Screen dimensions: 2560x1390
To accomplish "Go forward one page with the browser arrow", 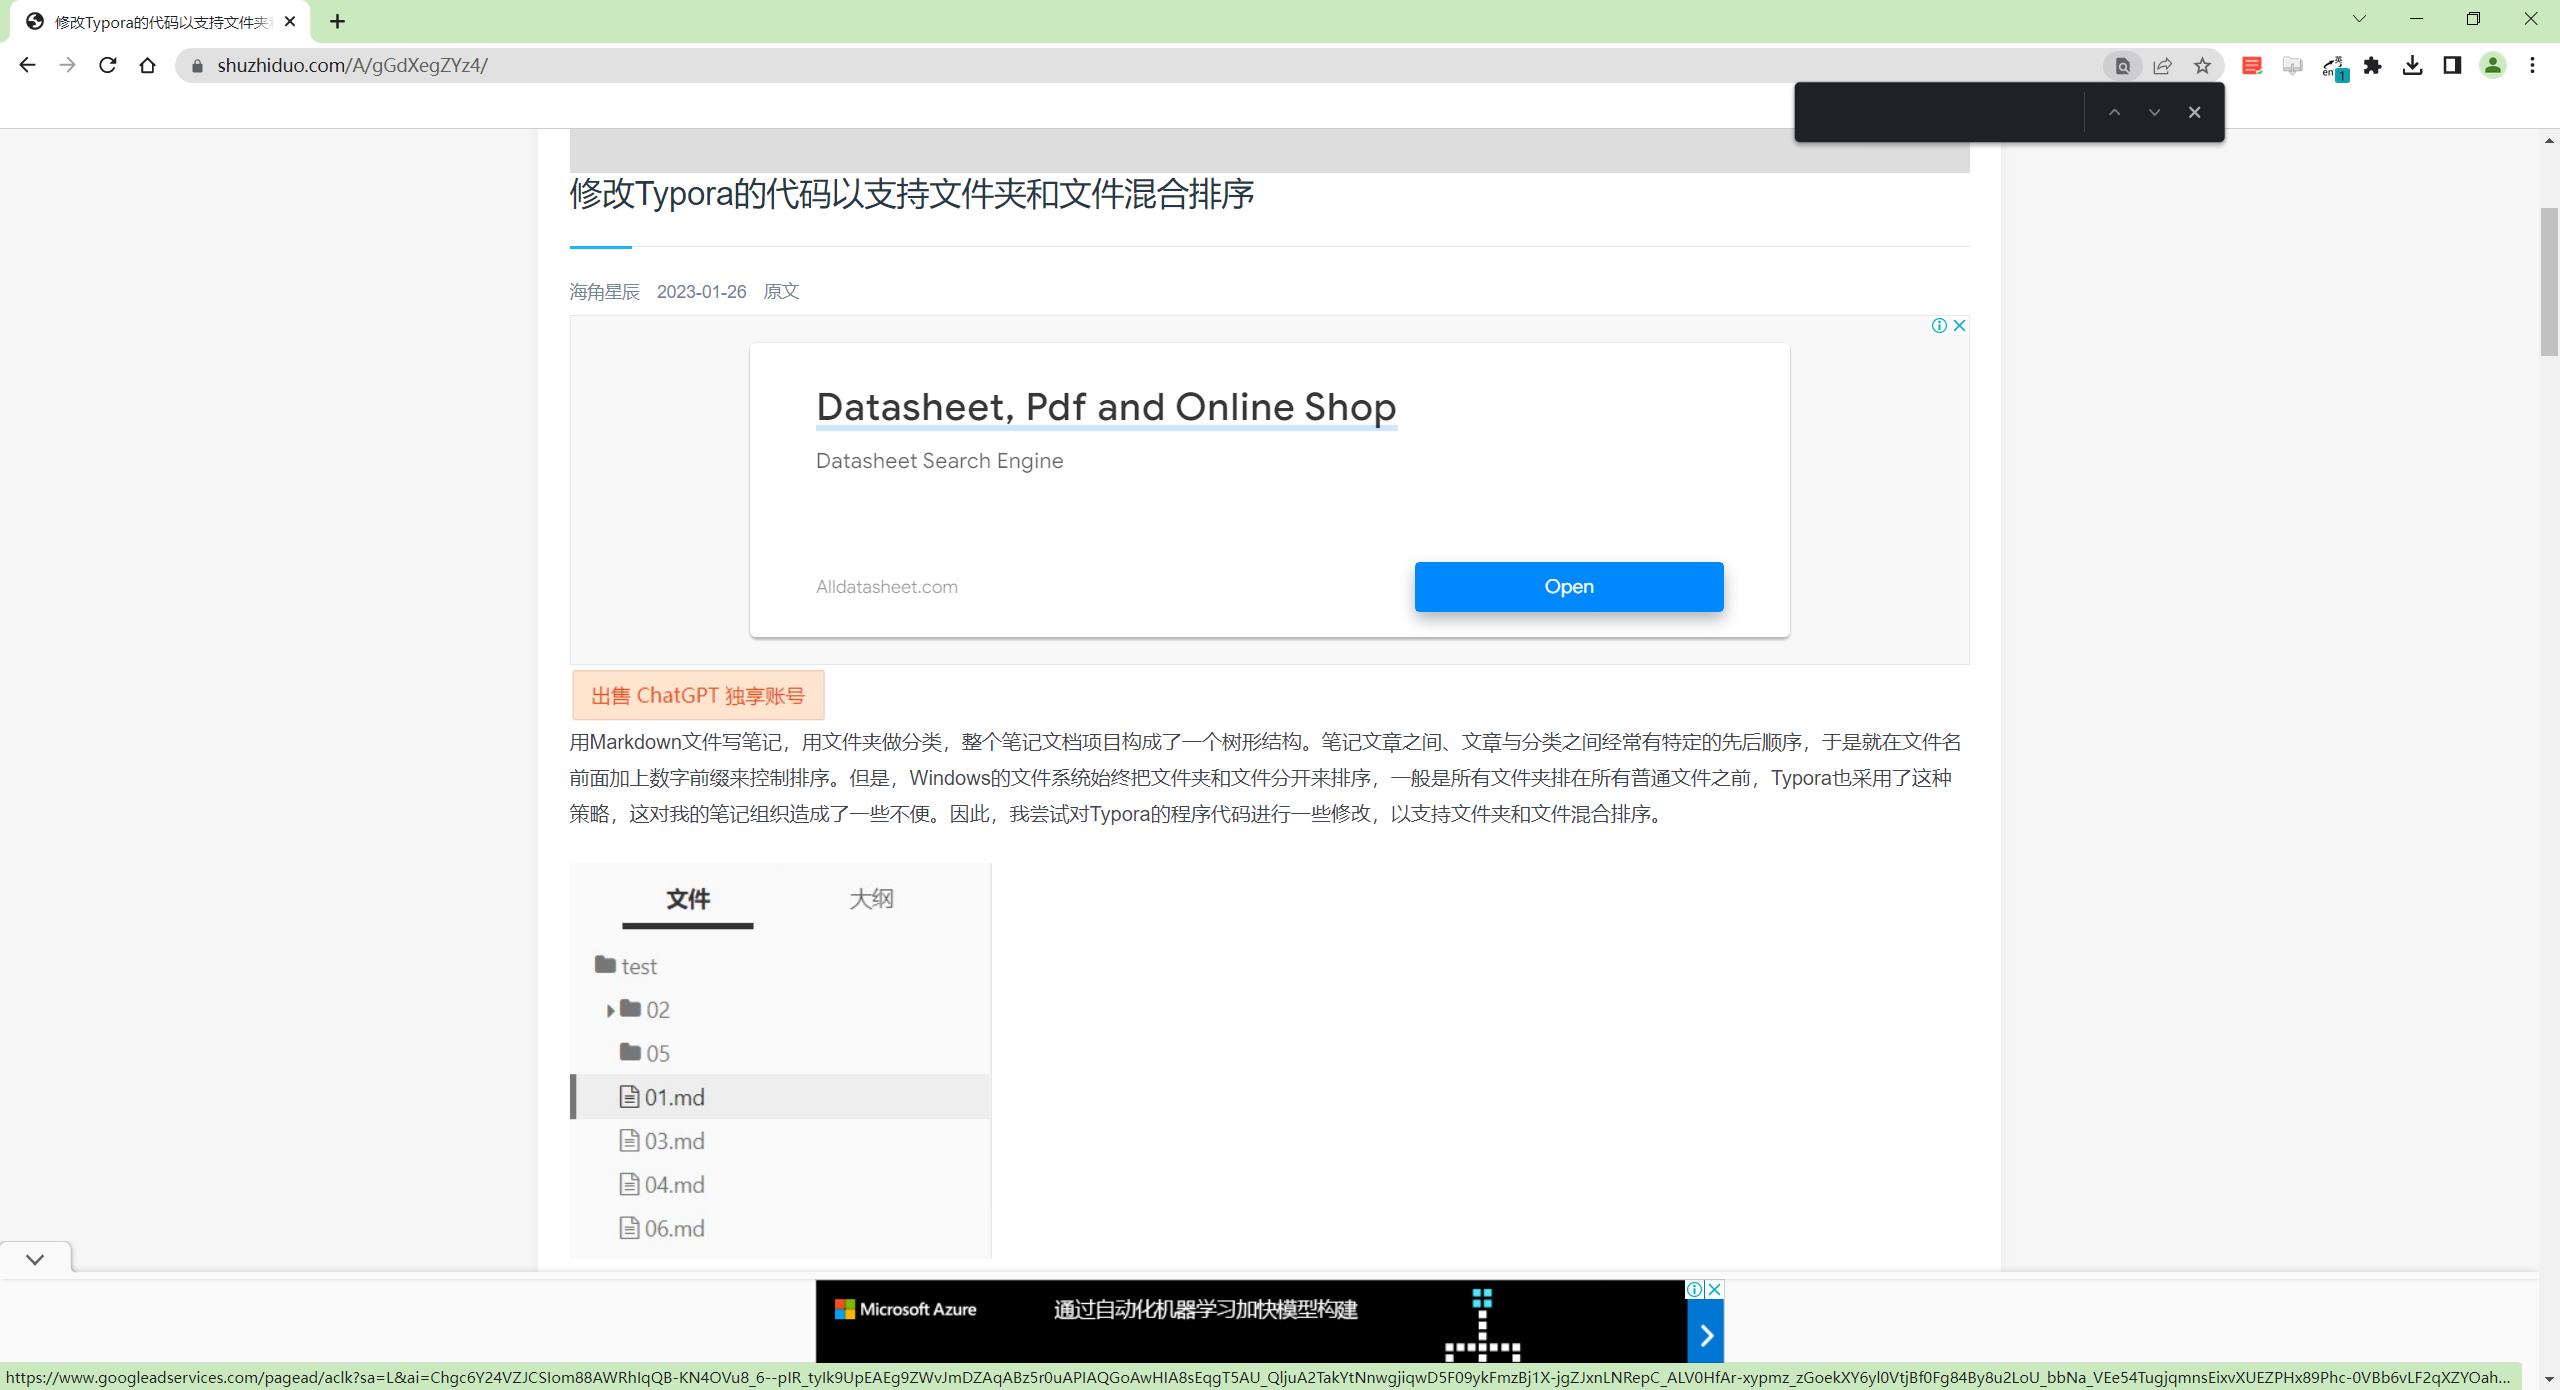I will pos(67,65).
